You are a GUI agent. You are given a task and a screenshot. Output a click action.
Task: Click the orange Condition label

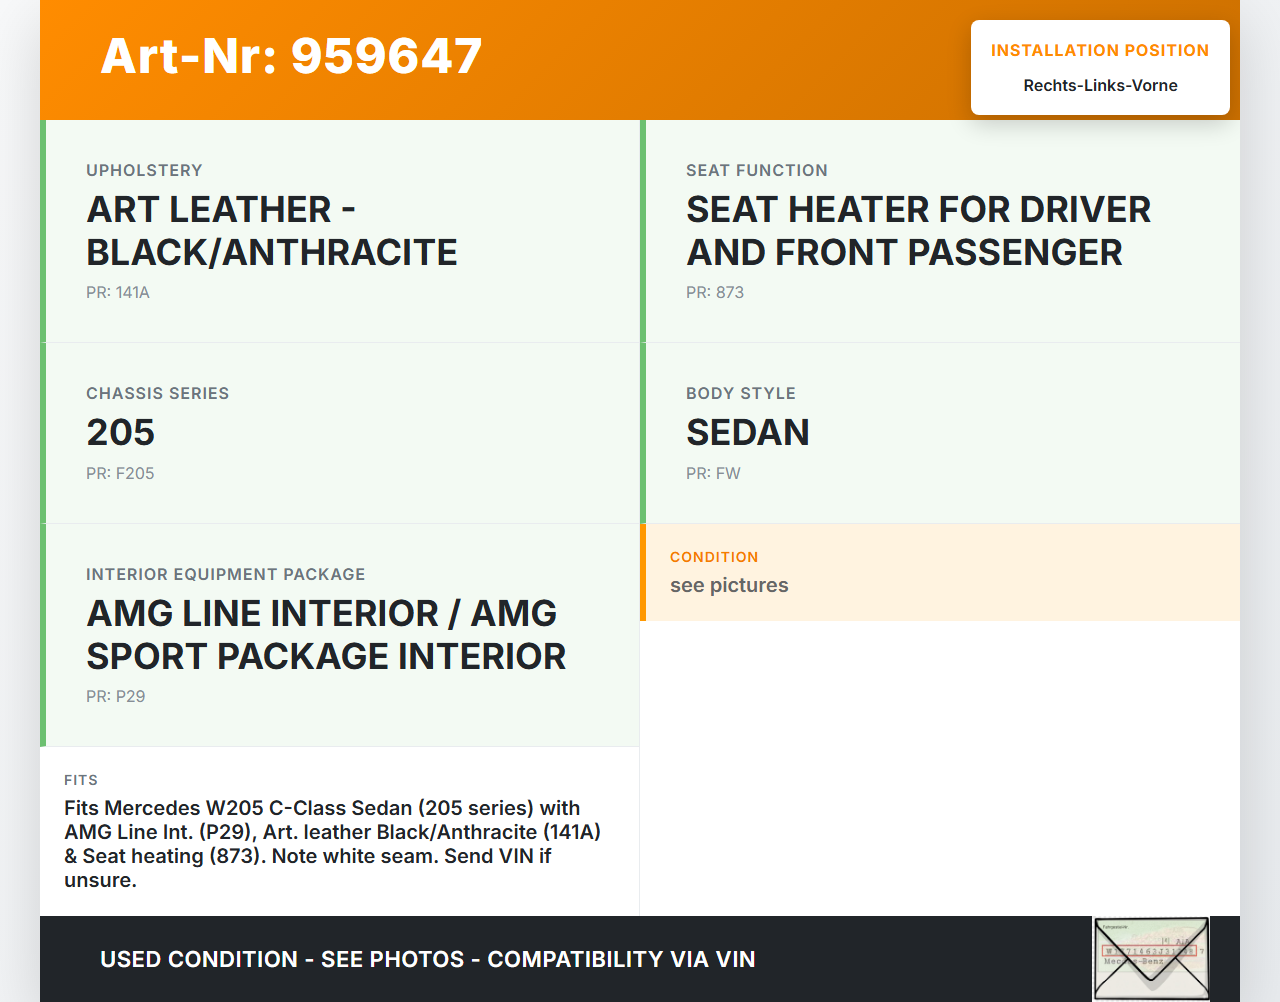pyautogui.click(x=714, y=557)
